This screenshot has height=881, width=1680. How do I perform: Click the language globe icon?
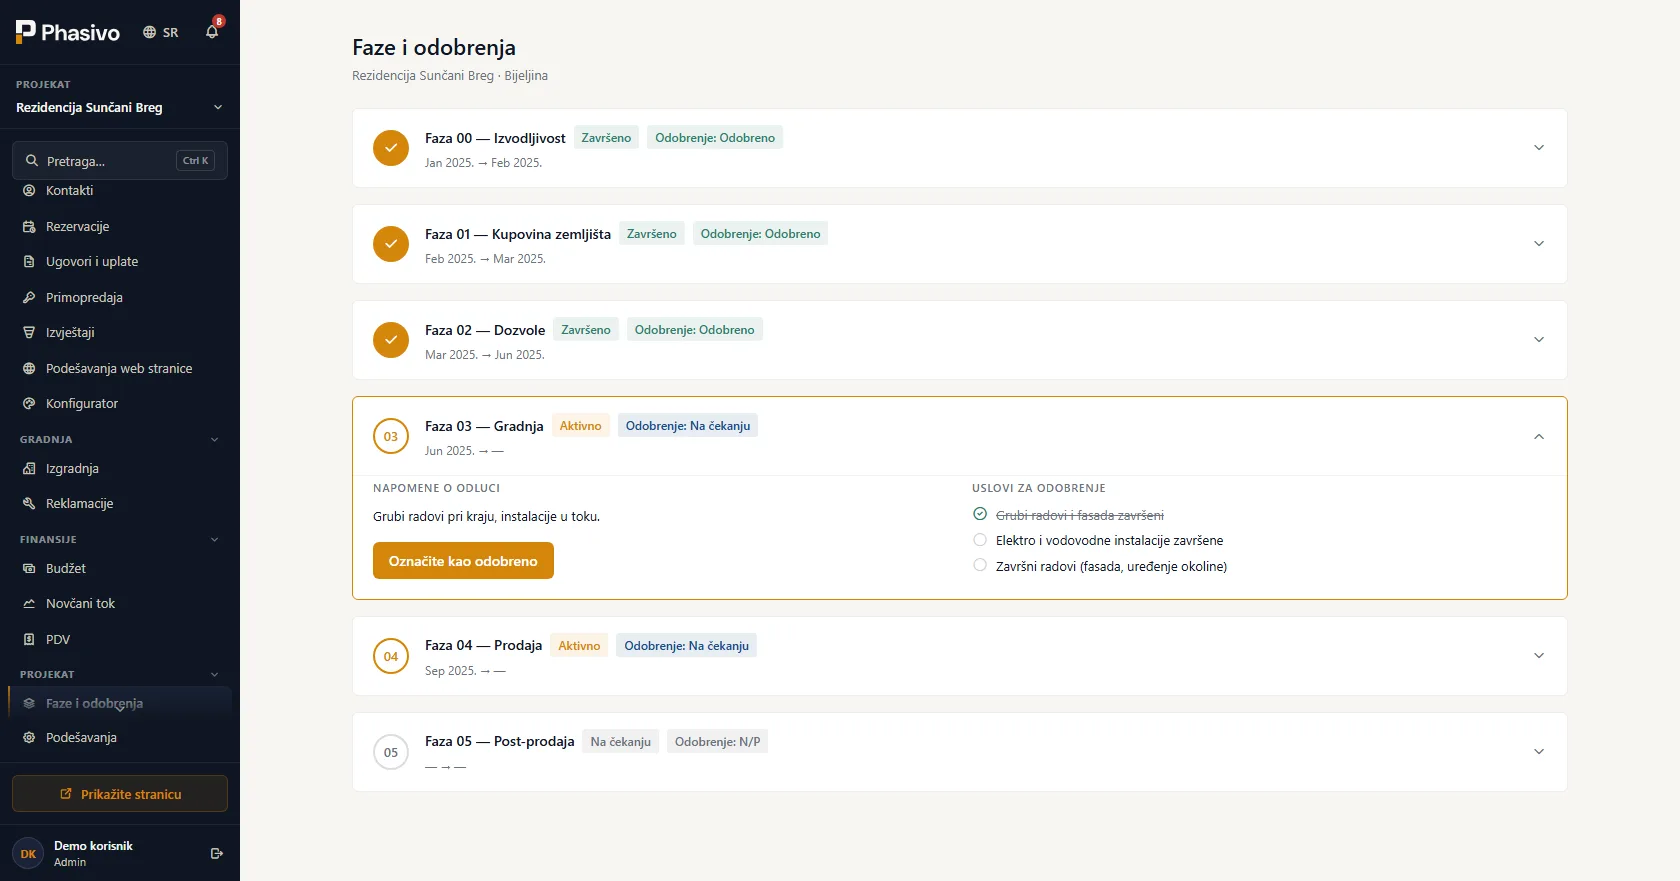pos(150,32)
